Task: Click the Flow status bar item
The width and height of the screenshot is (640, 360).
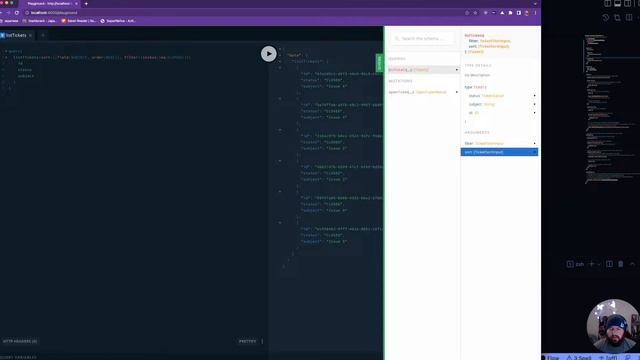Action: coord(551,358)
